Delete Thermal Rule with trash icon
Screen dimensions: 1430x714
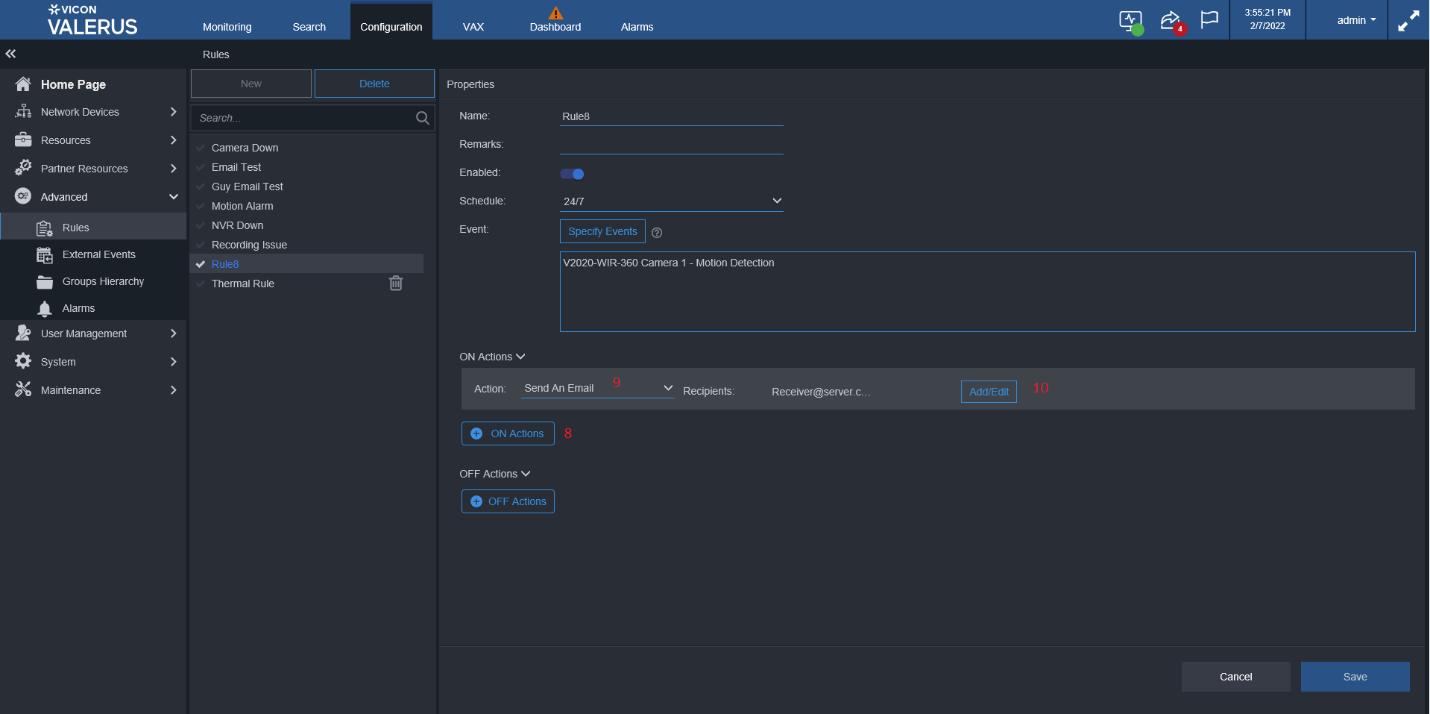tap(396, 283)
